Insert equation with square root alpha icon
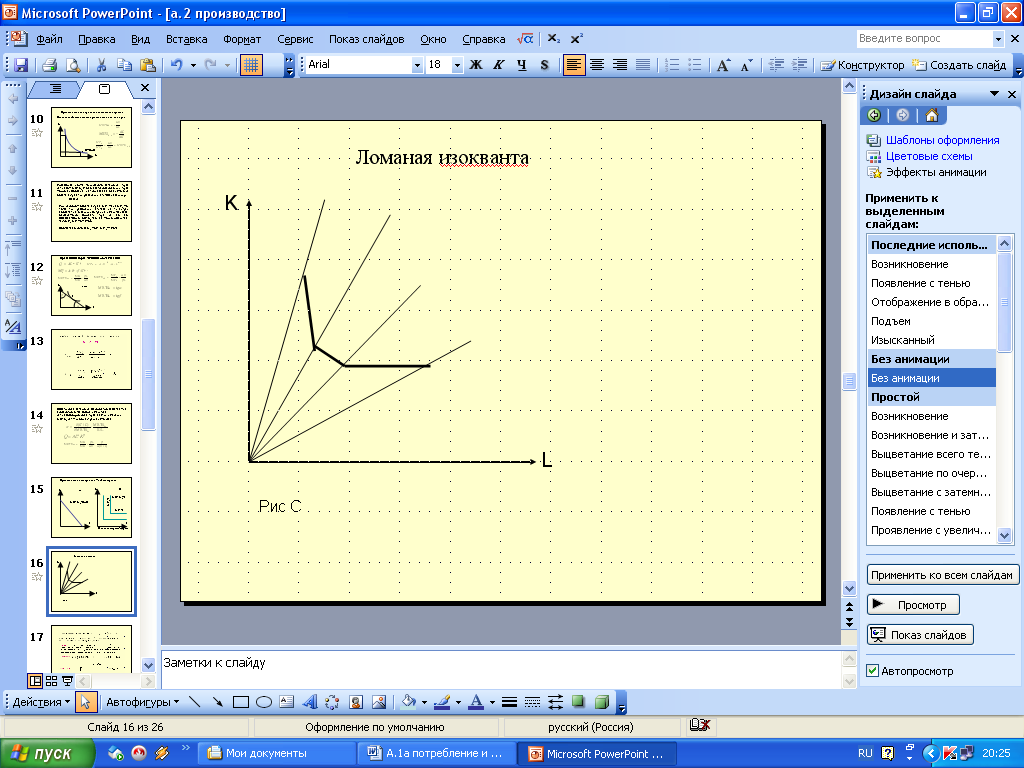Screen dimensions: 1024x768 point(525,39)
